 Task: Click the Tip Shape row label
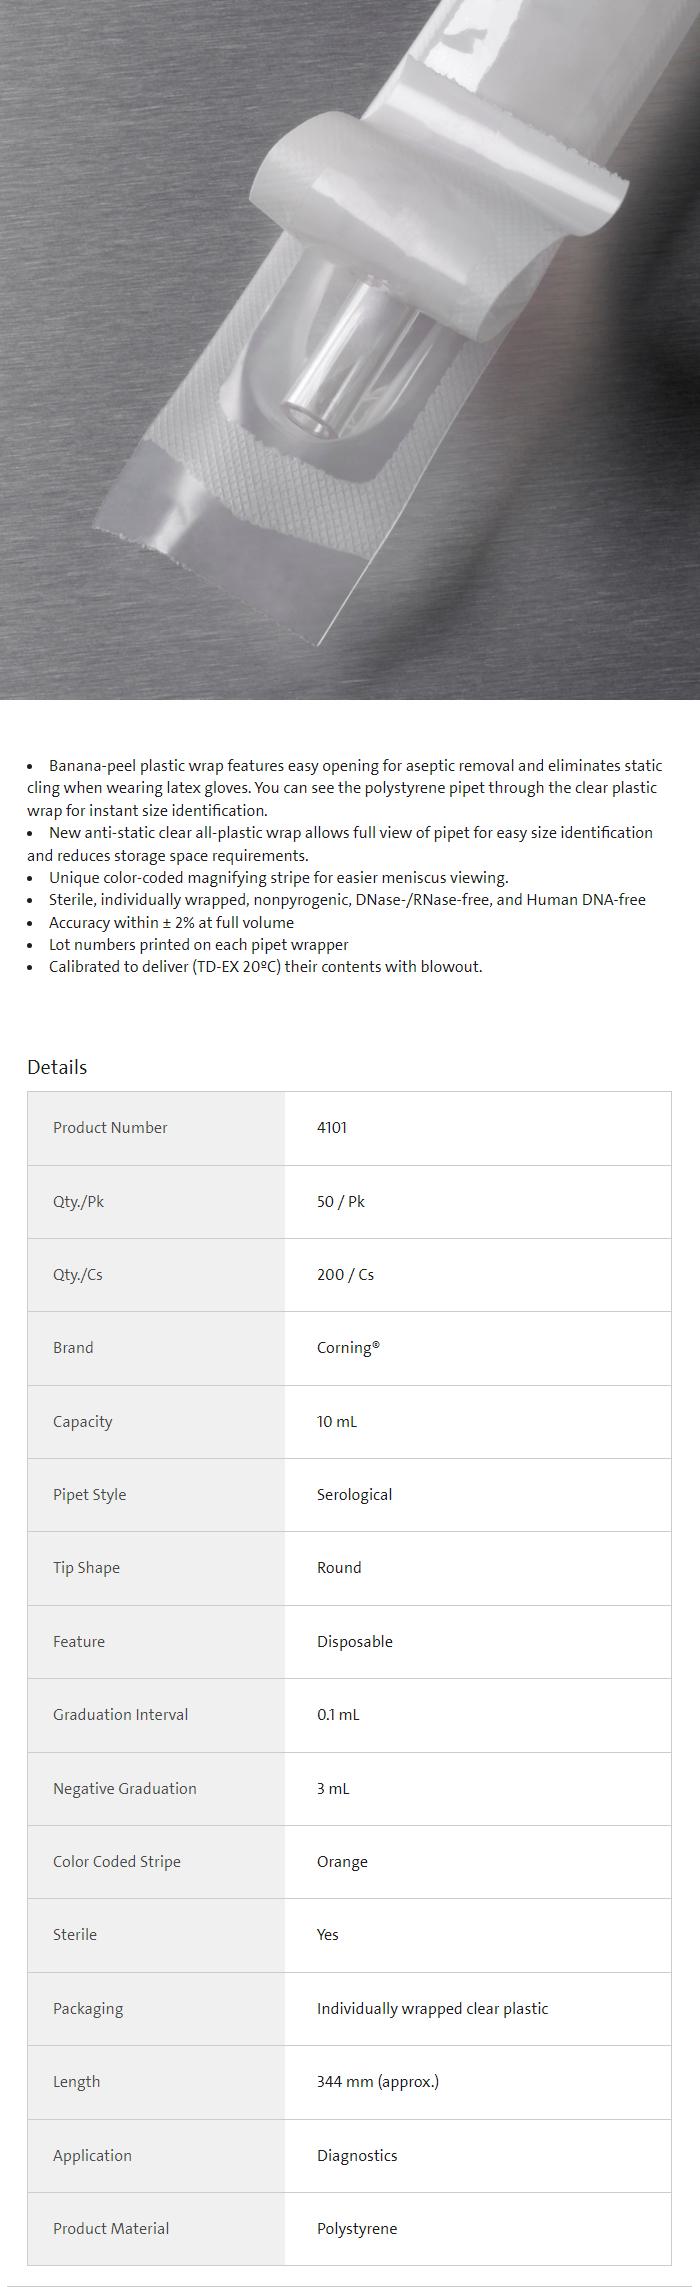pyautogui.click(x=86, y=1568)
